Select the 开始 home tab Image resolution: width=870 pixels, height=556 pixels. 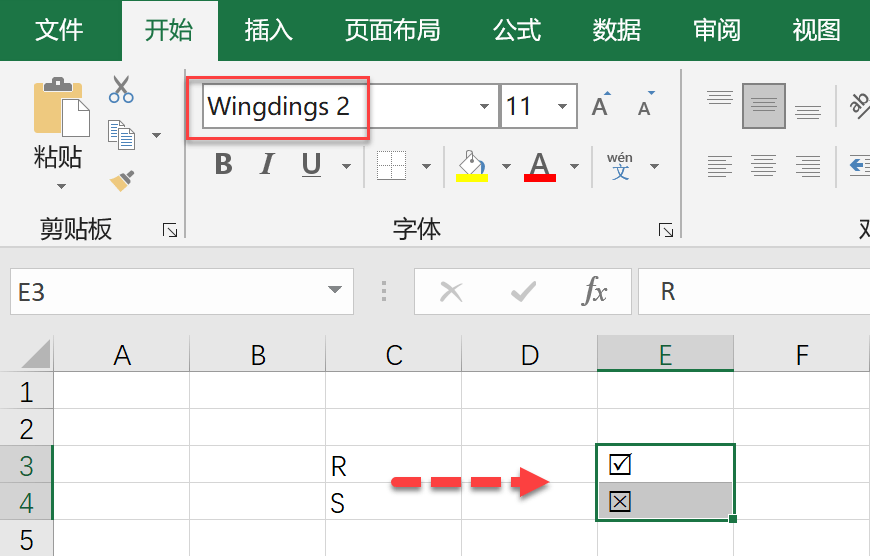click(x=169, y=30)
